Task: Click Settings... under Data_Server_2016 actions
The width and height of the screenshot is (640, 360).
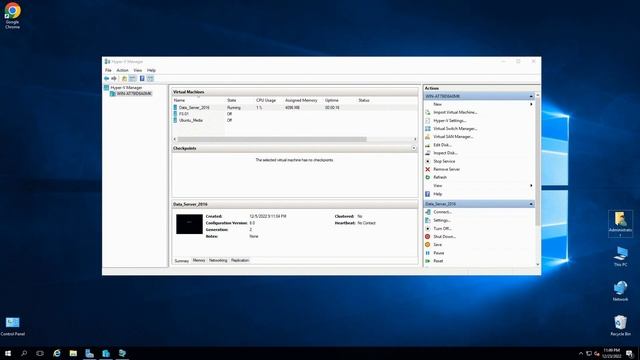Action: [442, 220]
